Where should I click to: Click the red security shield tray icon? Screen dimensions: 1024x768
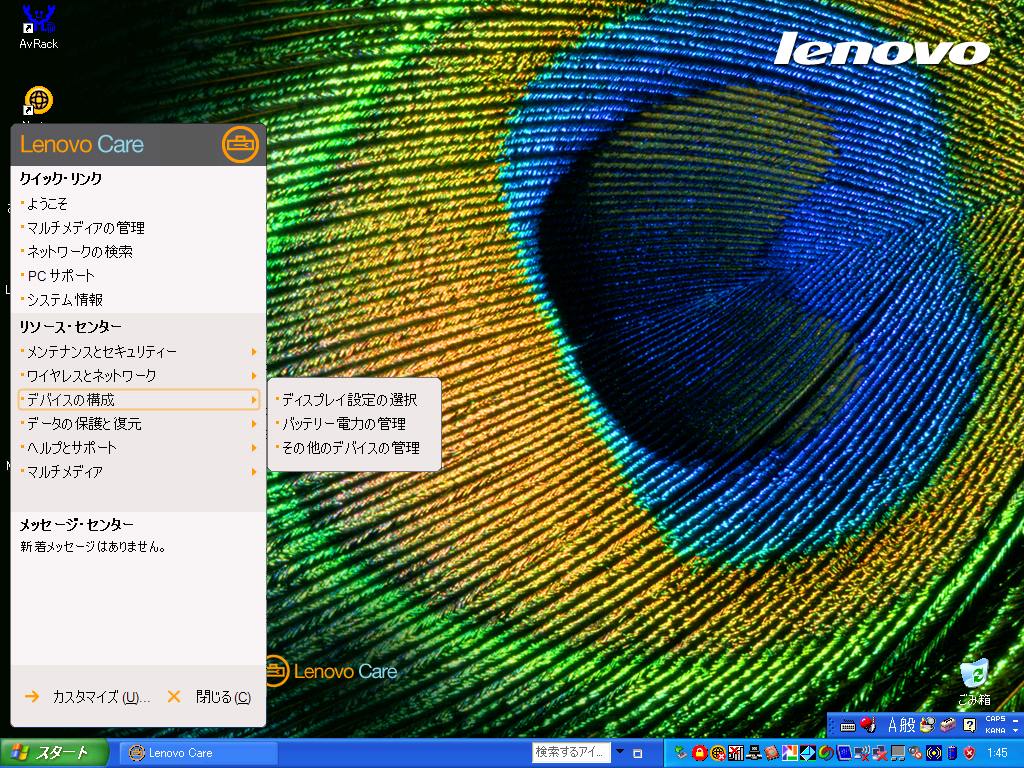[x=969, y=753]
